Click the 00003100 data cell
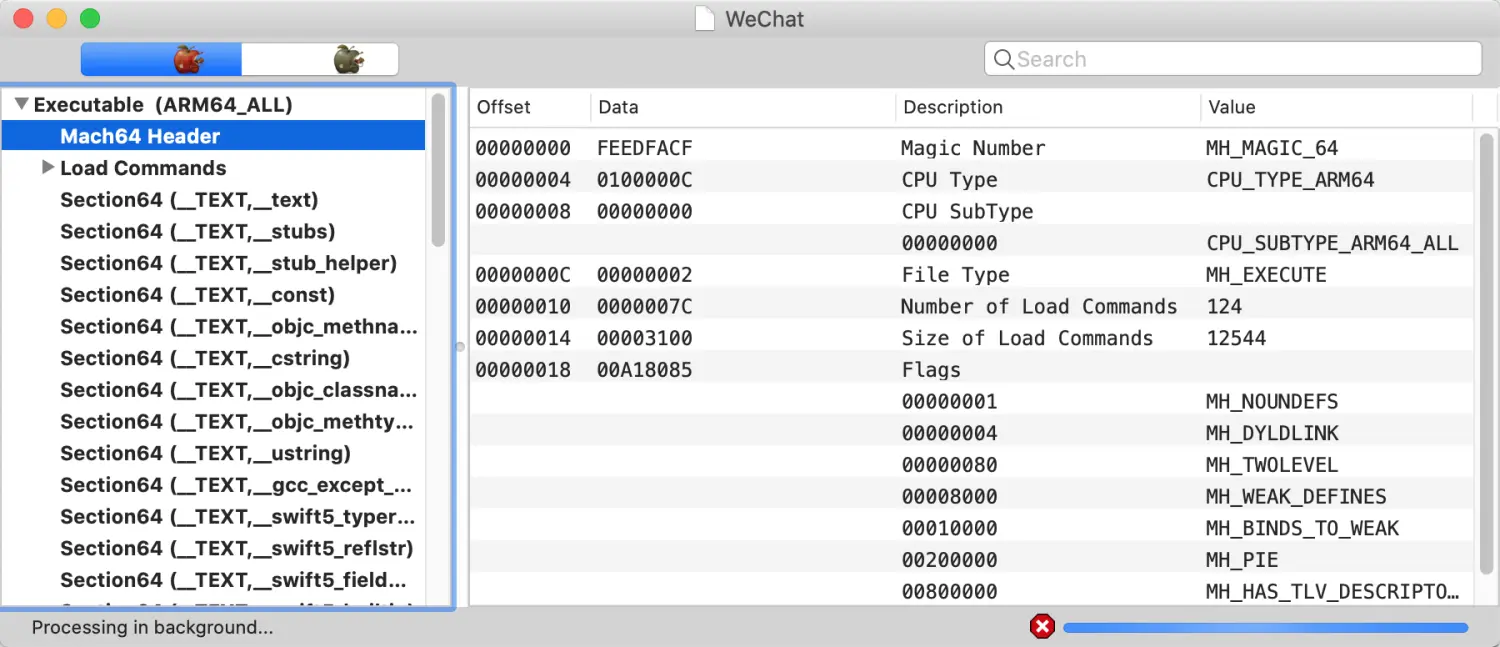Screen dimensions: 1500x647 click(x=645, y=338)
